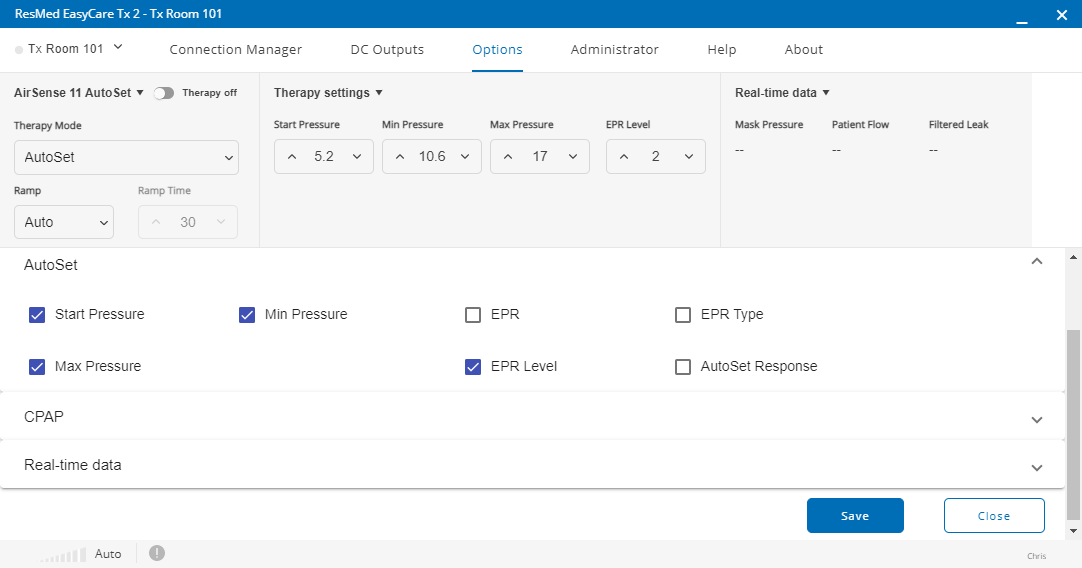
Task: Expand the Real-time data options section
Action: click(x=1036, y=468)
